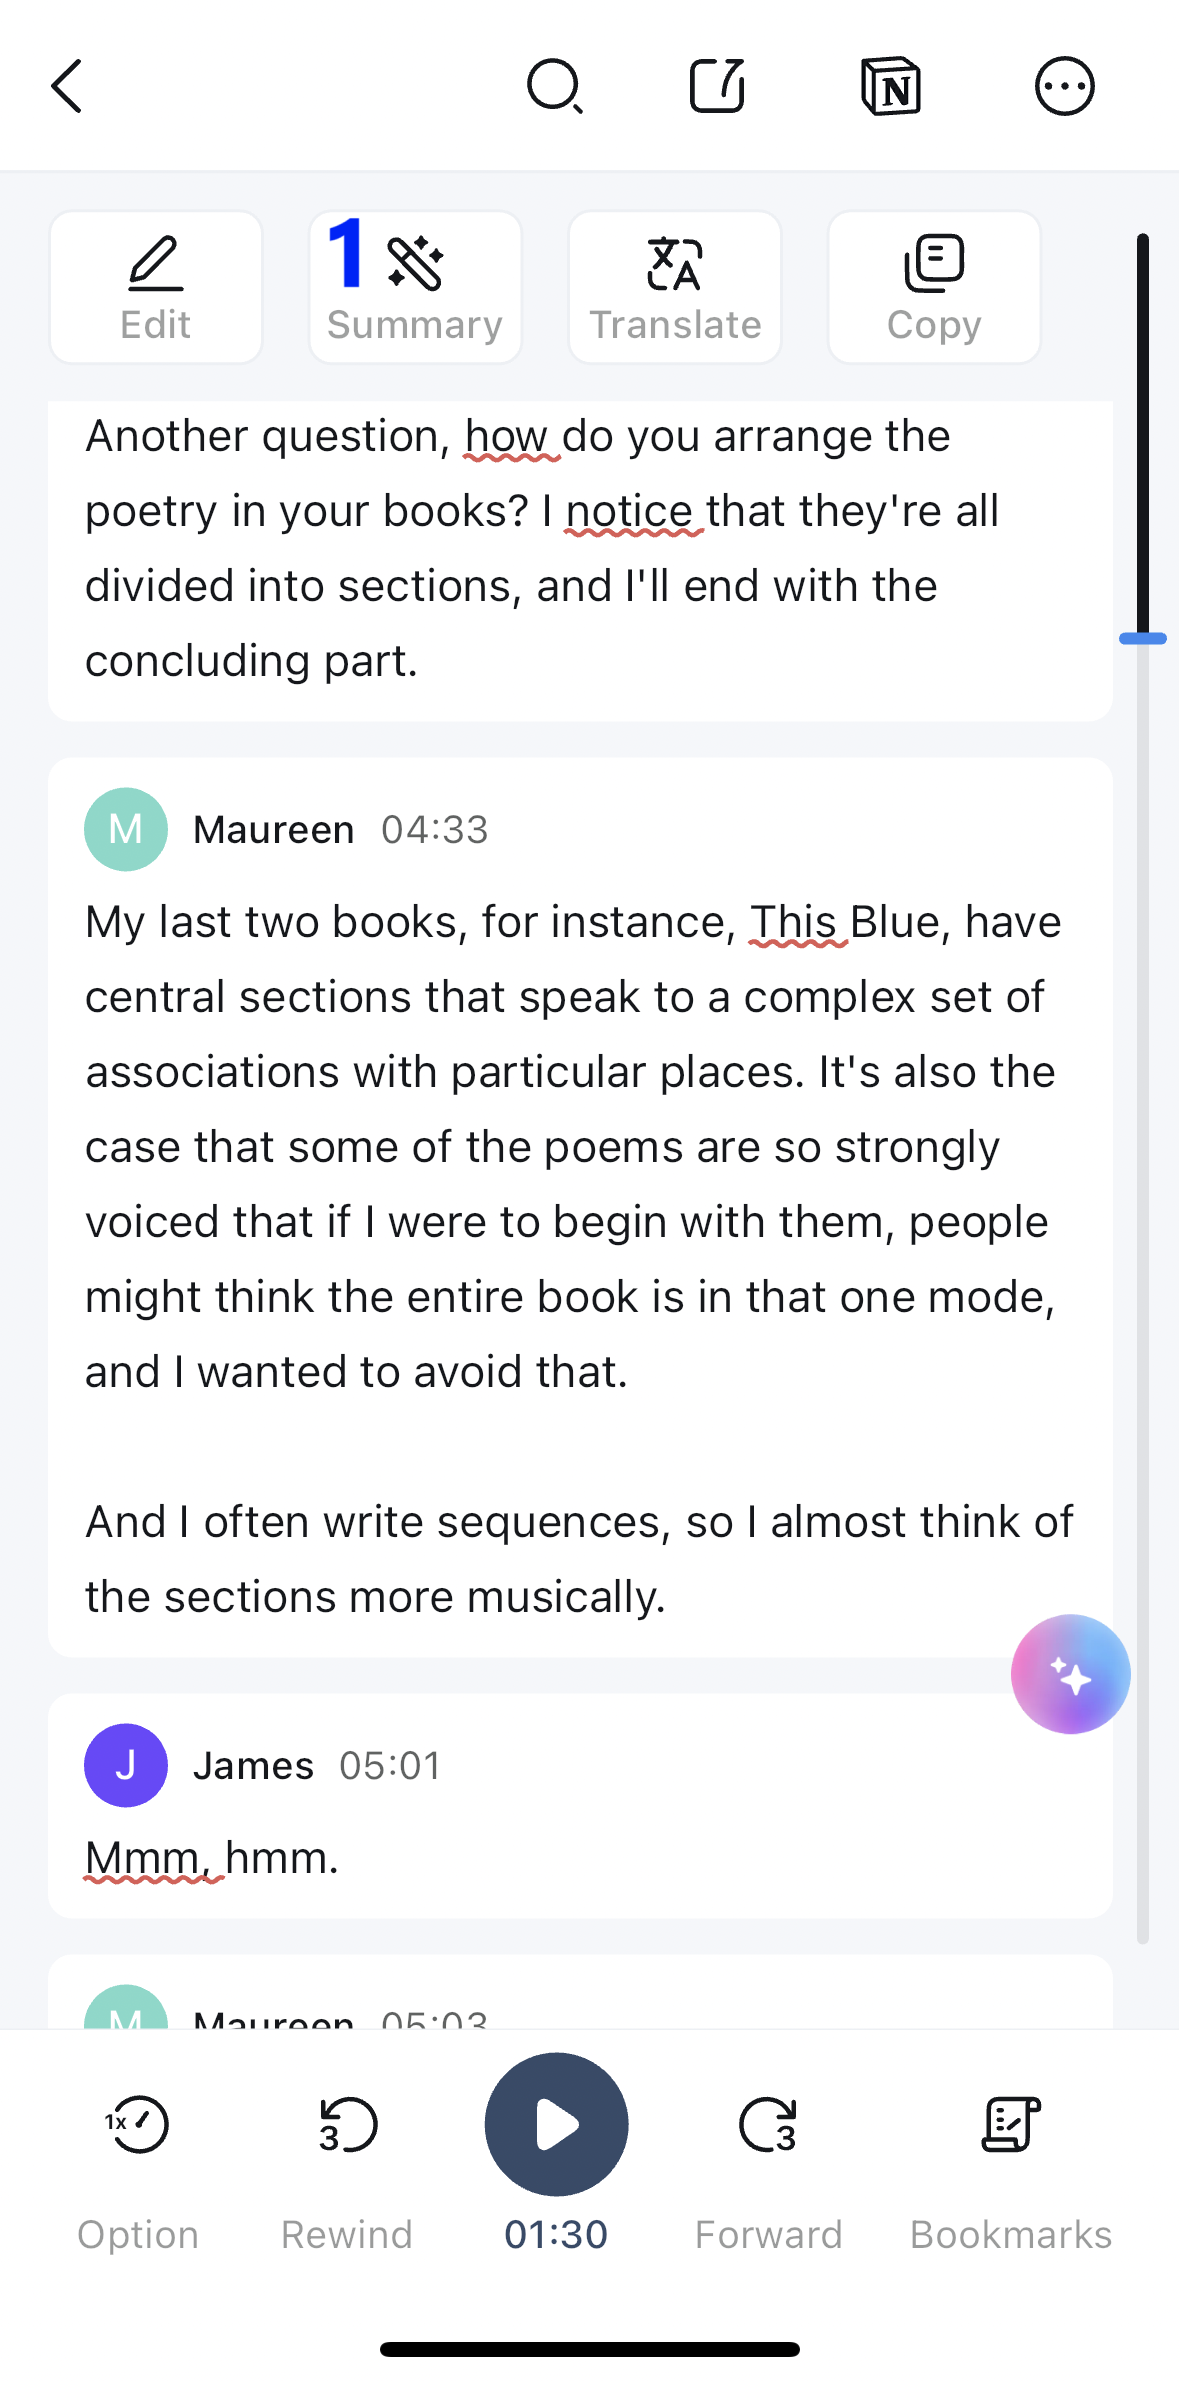Tap the AI sparkle floating button
The width and height of the screenshot is (1179, 2381).
coord(1070,1674)
